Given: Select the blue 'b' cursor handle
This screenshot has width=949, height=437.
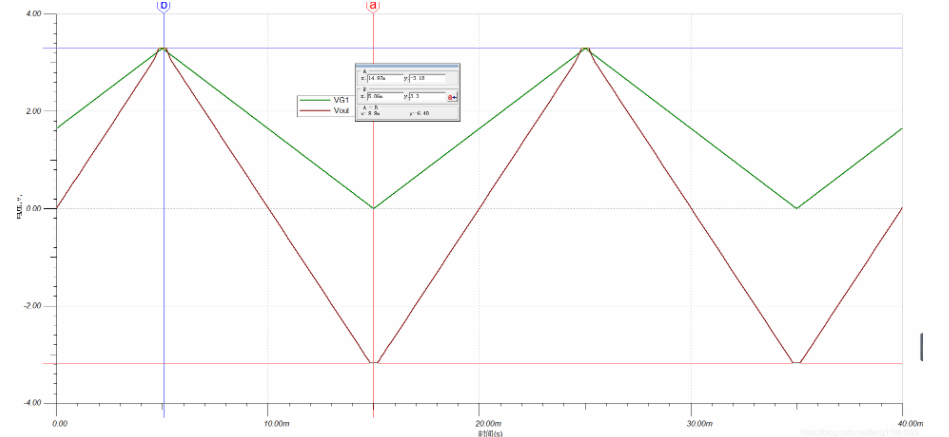Looking at the screenshot, I should 163,6.
